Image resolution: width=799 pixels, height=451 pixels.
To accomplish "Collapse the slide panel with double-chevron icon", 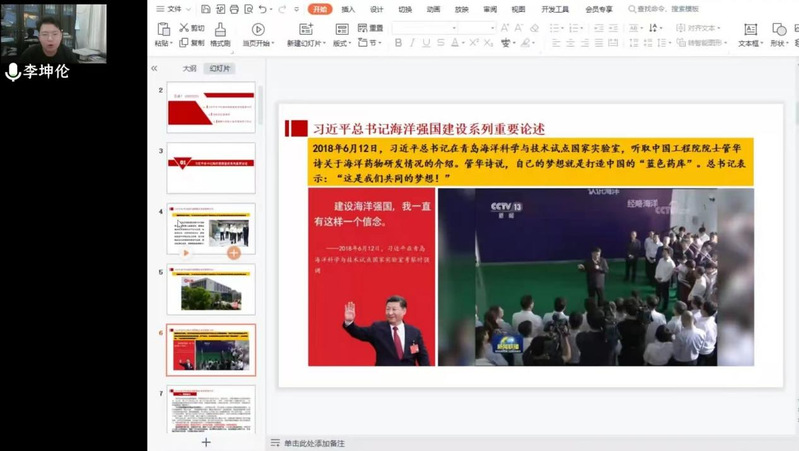I will (154, 69).
